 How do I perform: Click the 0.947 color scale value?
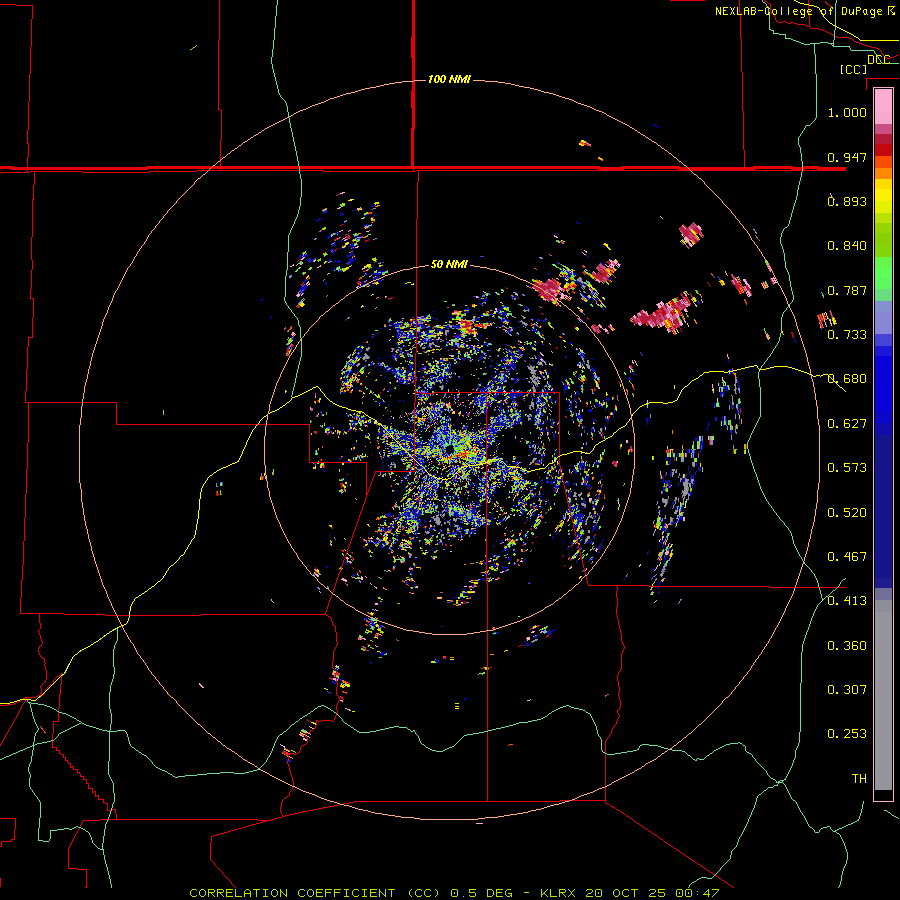(x=847, y=157)
